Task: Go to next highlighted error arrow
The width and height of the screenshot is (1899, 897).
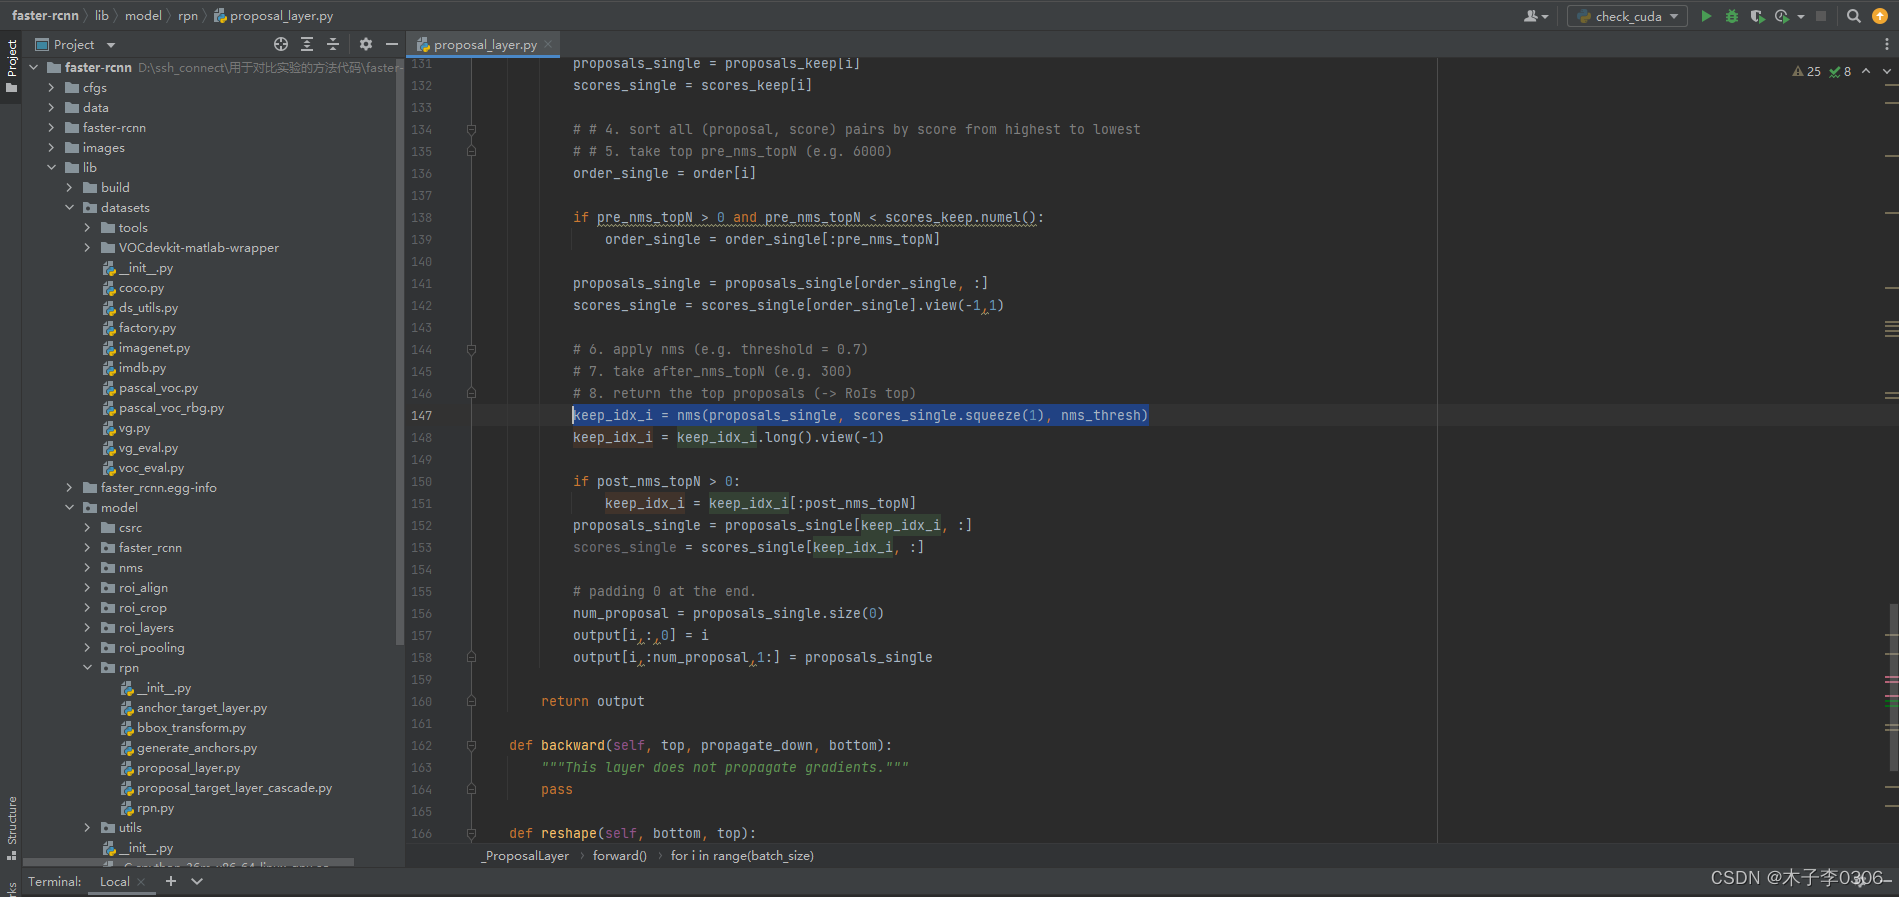Action: pyautogui.click(x=1887, y=71)
